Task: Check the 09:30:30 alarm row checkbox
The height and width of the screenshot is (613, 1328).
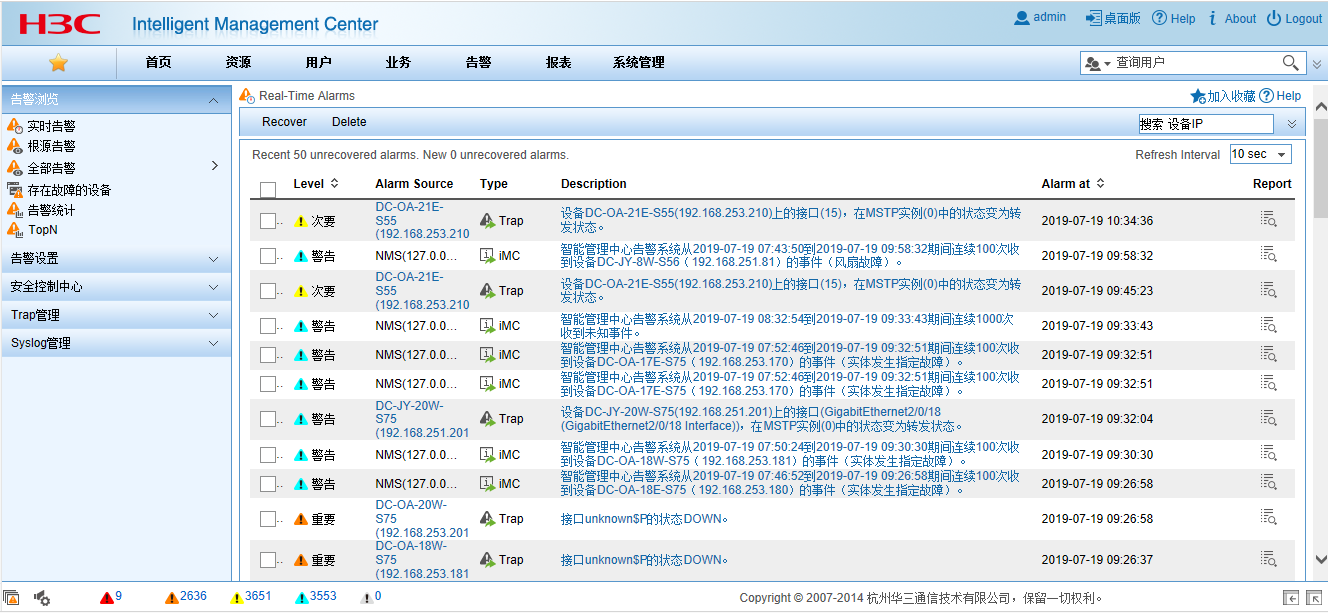Action: [x=268, y=455]
